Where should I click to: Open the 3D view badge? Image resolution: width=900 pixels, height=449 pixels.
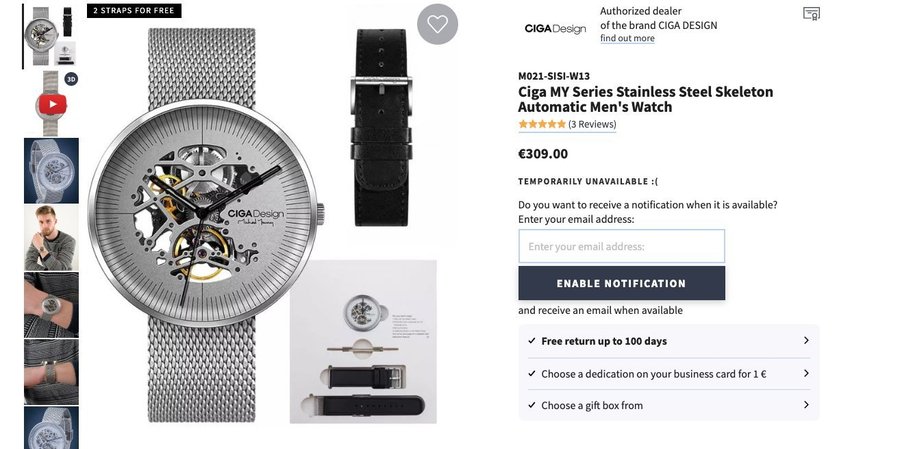pos(71,79)
